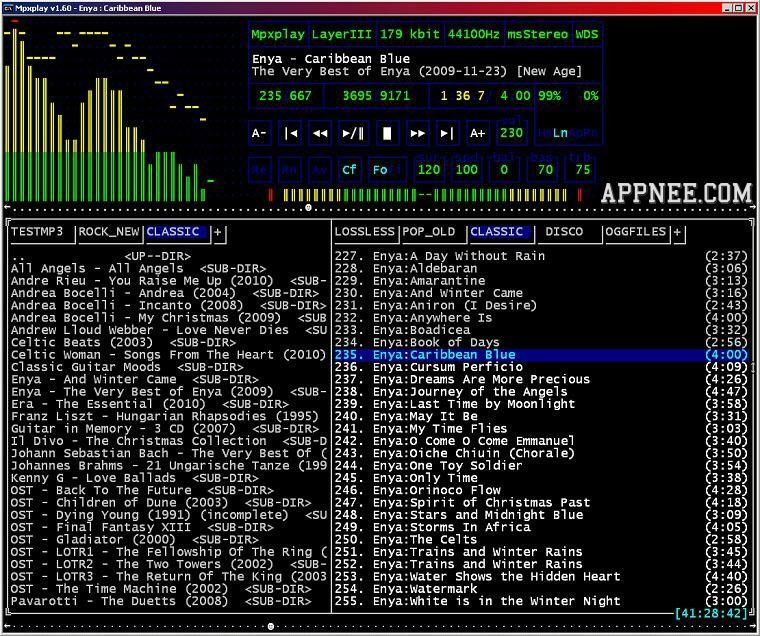Stop playback with the stop button
The image size is (760, 636).
coord(387,133)
